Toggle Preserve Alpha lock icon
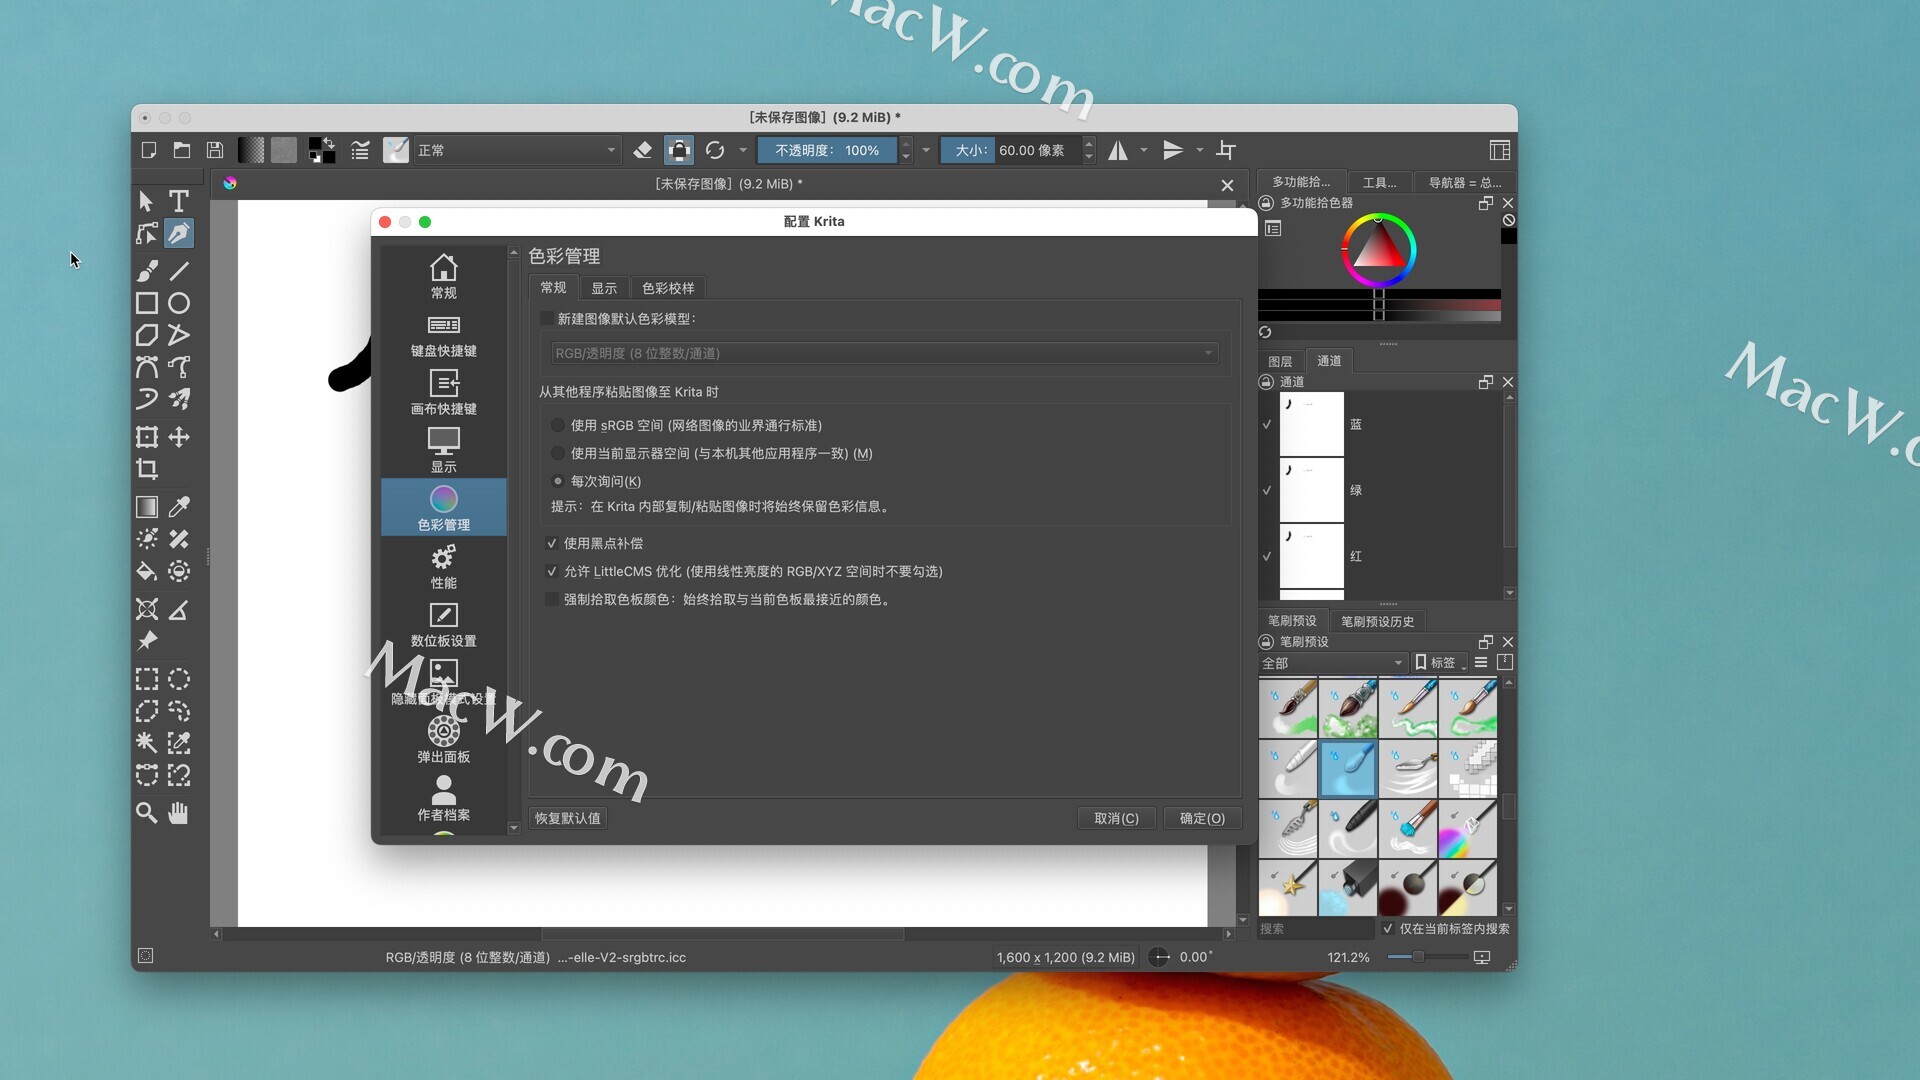1920x1080 pixels. 679,150
